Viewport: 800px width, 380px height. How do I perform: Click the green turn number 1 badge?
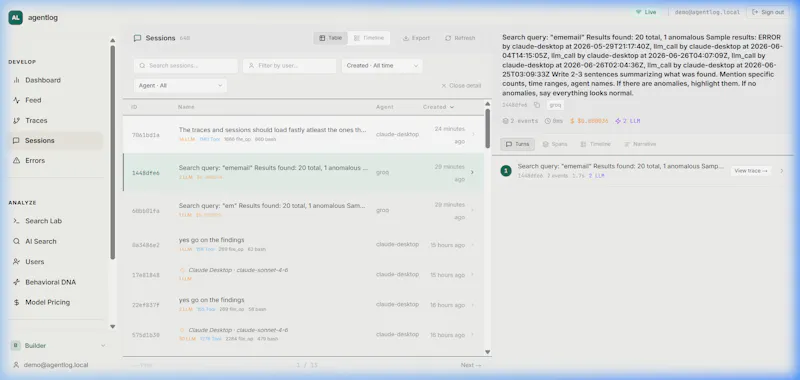(506, 171)
